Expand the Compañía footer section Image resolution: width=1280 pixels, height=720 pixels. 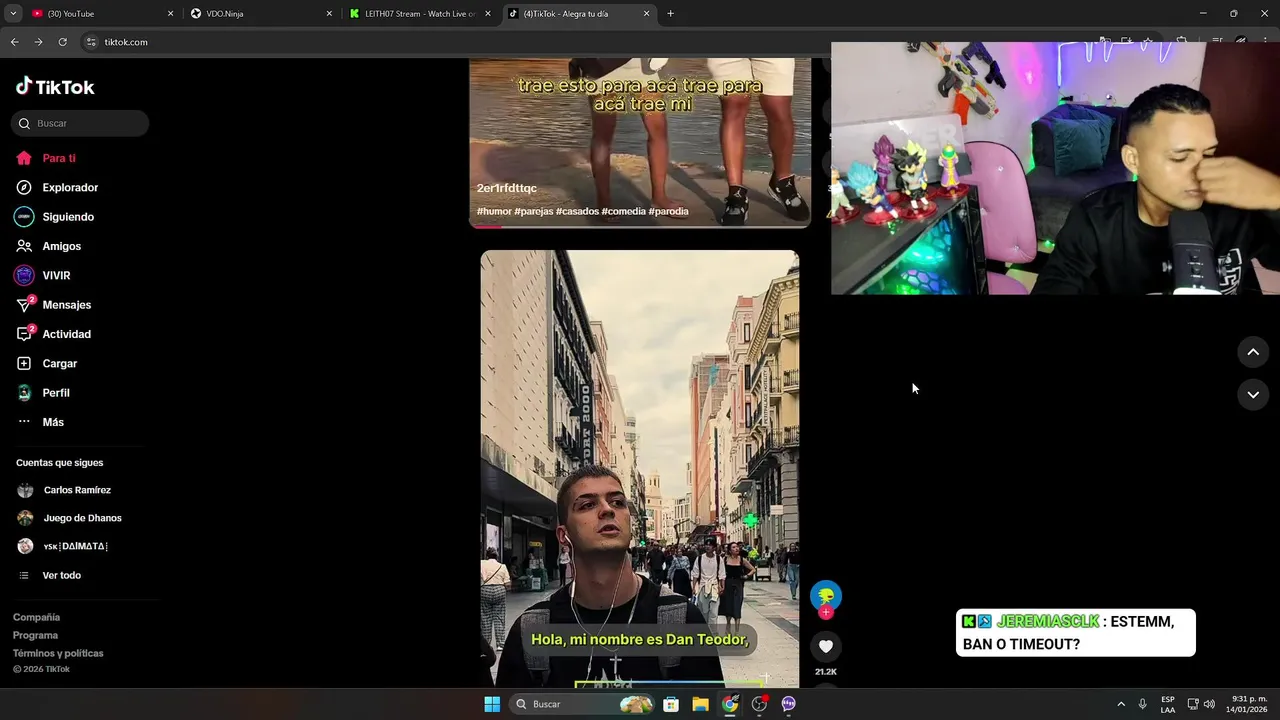[36, 617]
